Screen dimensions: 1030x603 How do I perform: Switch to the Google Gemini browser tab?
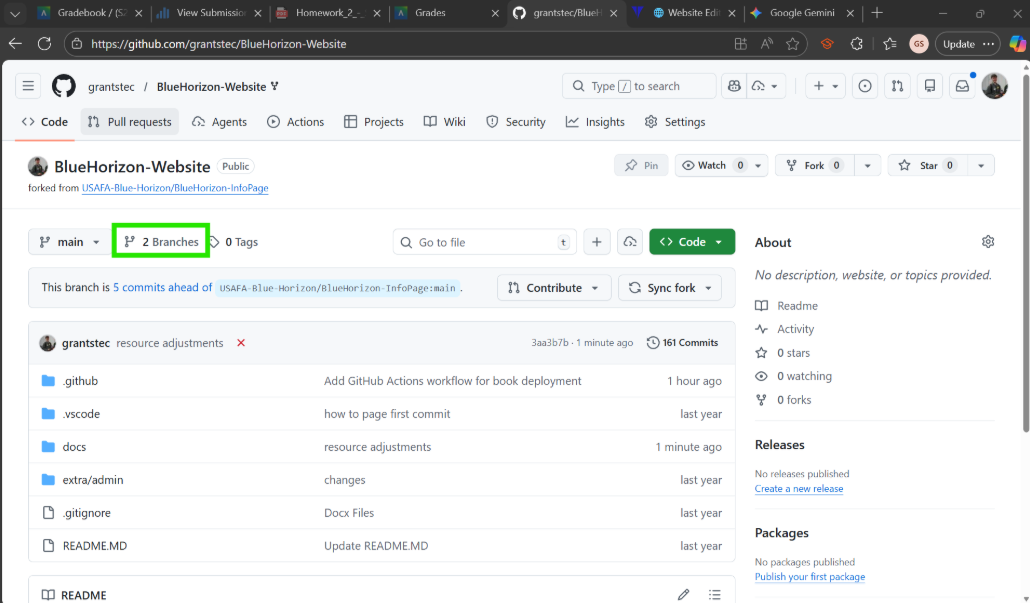[802, 12]
